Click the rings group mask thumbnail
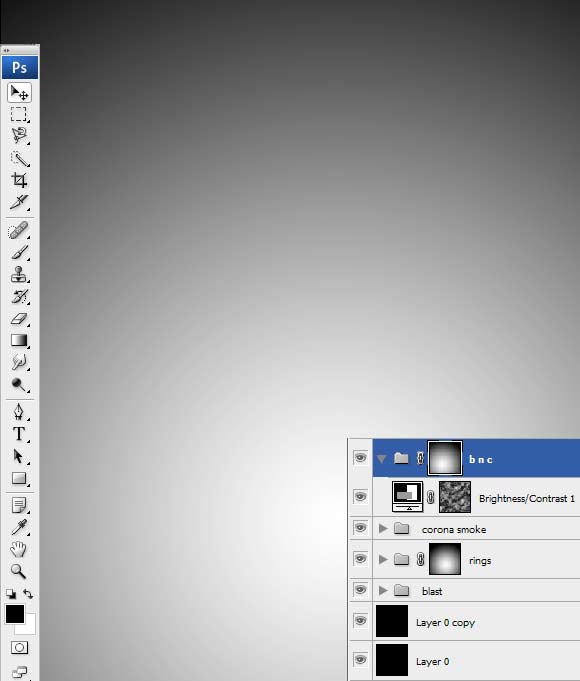 coord(445,559)
